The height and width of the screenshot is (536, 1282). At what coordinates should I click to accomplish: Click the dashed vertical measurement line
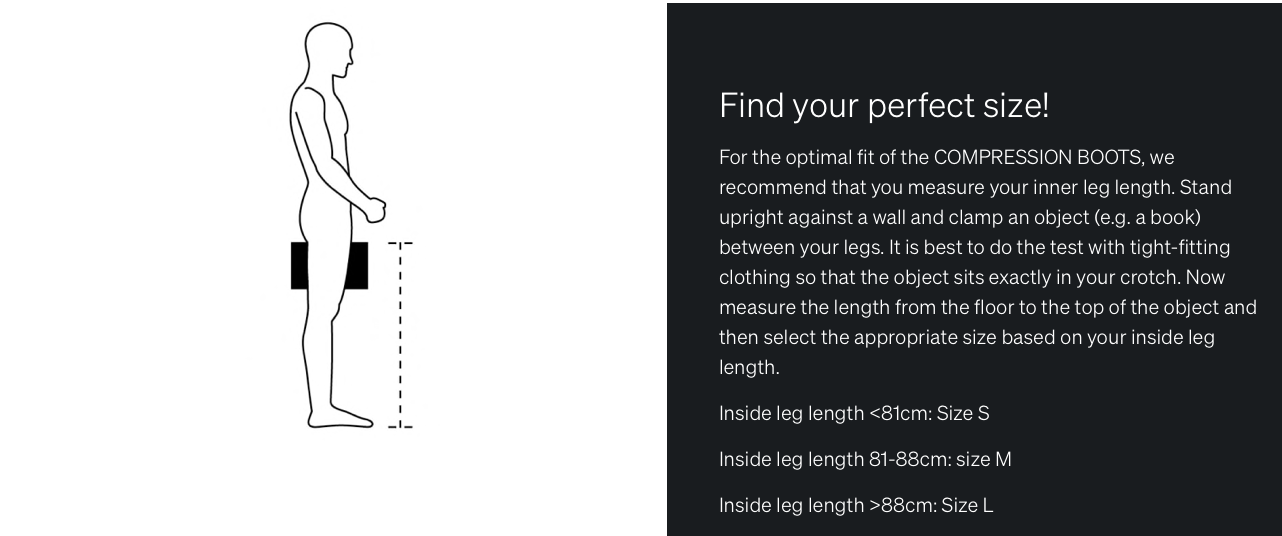point(400,335)
